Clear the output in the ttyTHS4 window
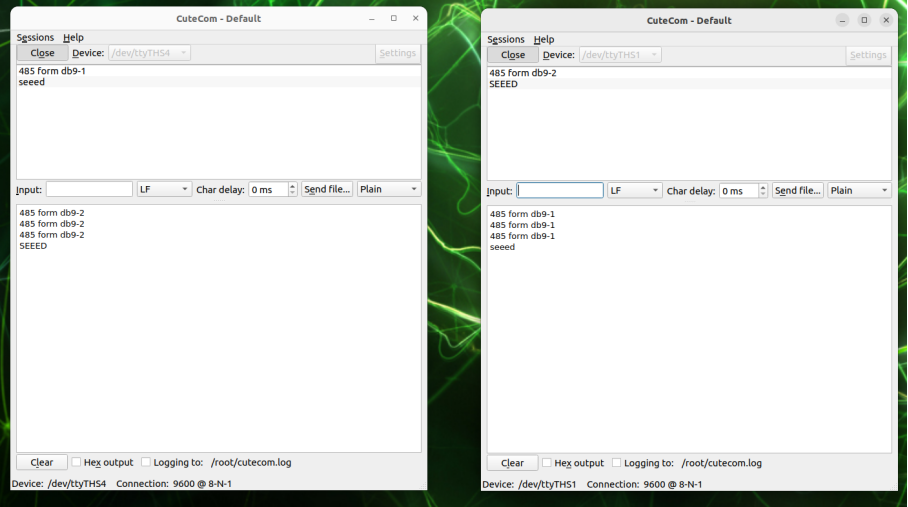Viewport: 908px width, 507px height. 42,462
